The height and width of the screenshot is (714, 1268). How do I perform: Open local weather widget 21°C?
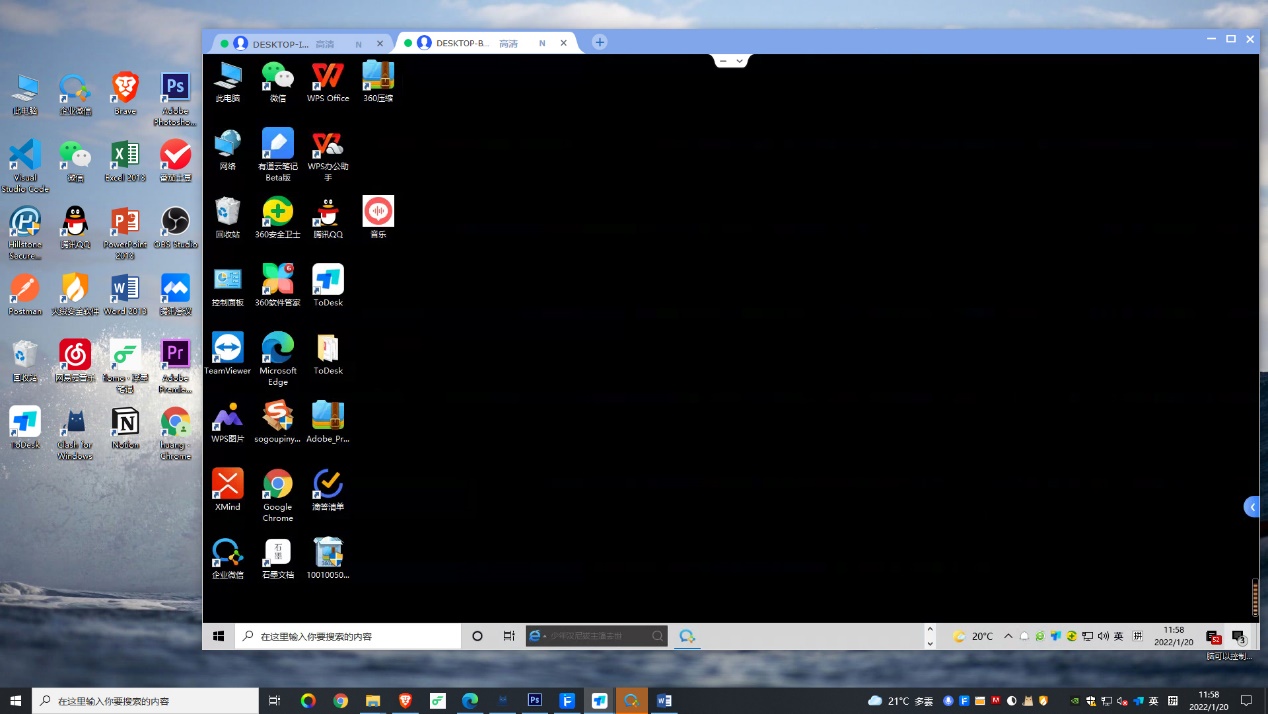click(901, 701)
